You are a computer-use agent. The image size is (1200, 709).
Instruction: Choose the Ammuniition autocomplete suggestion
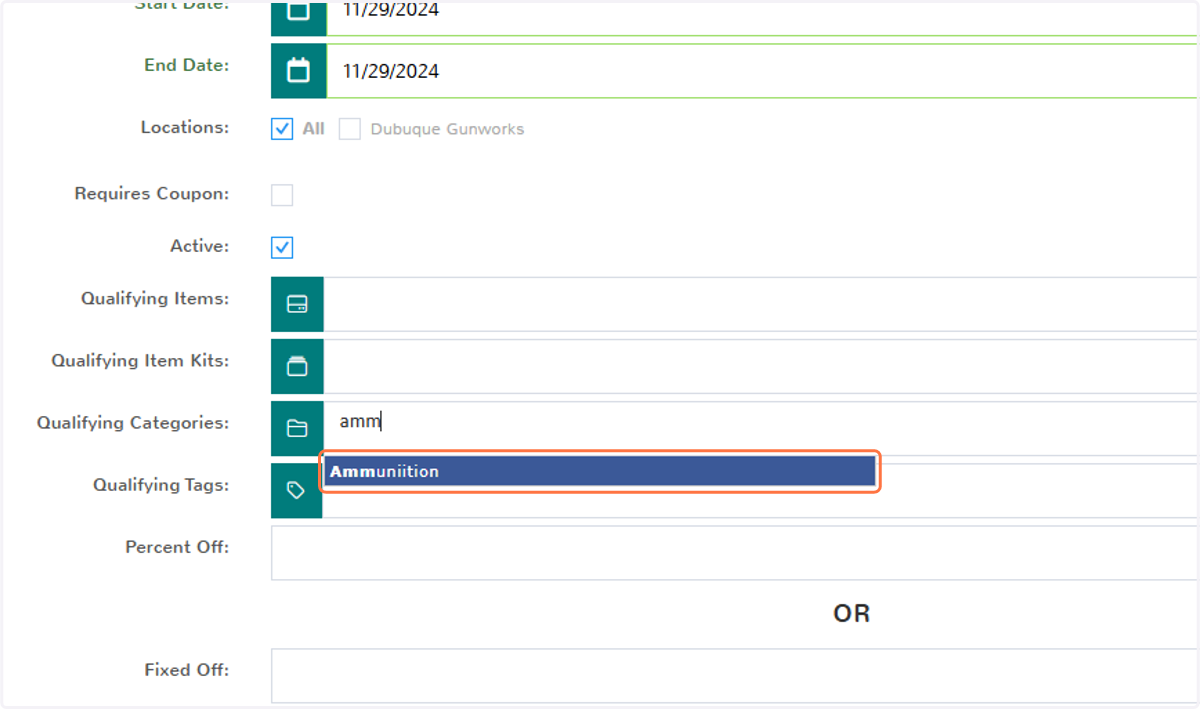[x=599, y=471]
